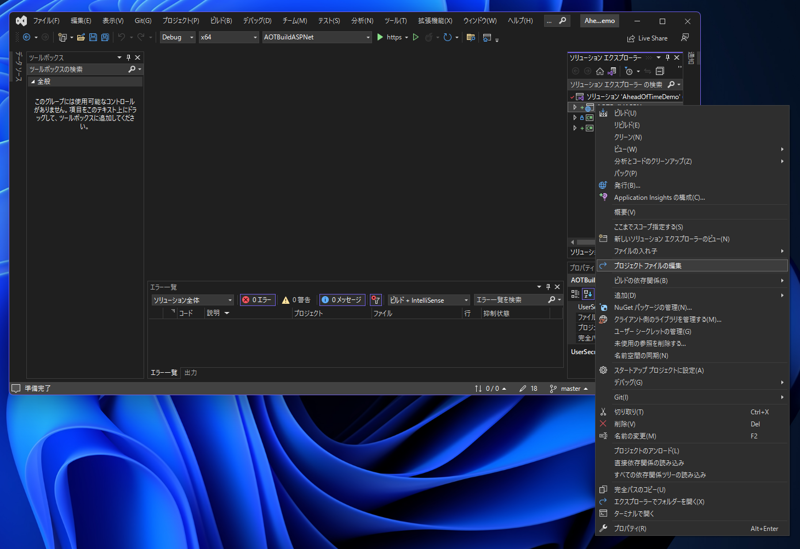
Task: Click the save file toolbar icon
Action: click(x=93, y=37)
